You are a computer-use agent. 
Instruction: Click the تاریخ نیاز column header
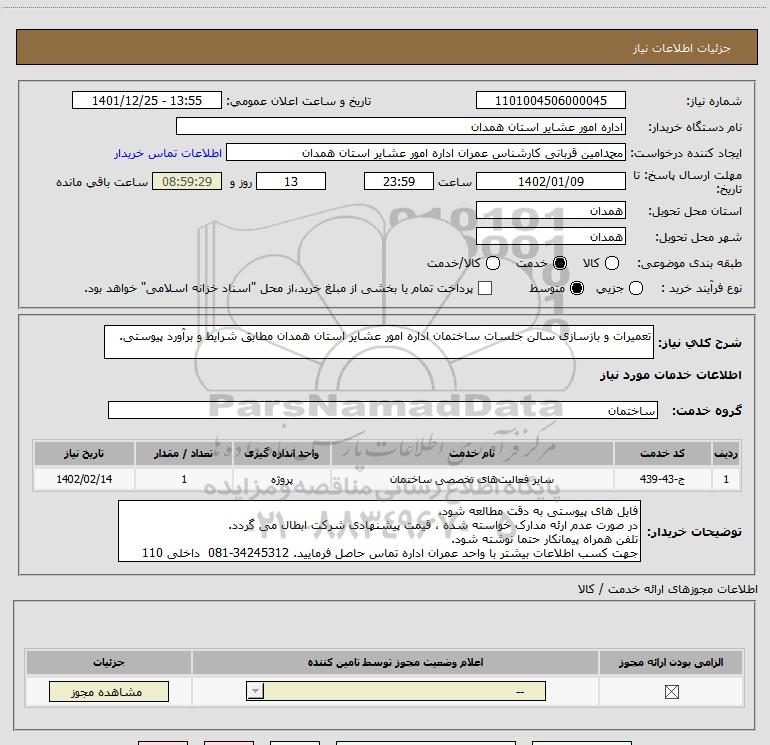tap(84, 453)
